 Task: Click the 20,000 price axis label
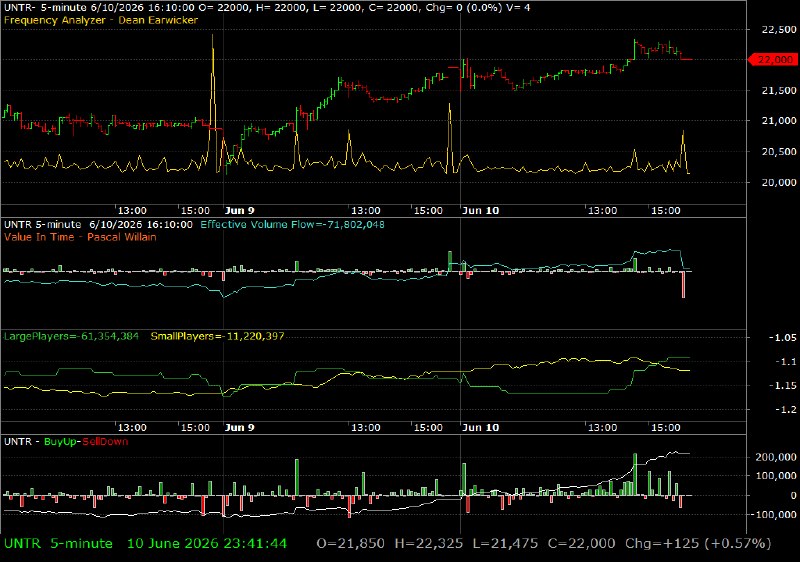pyautogui.click(x=779, y=182)
